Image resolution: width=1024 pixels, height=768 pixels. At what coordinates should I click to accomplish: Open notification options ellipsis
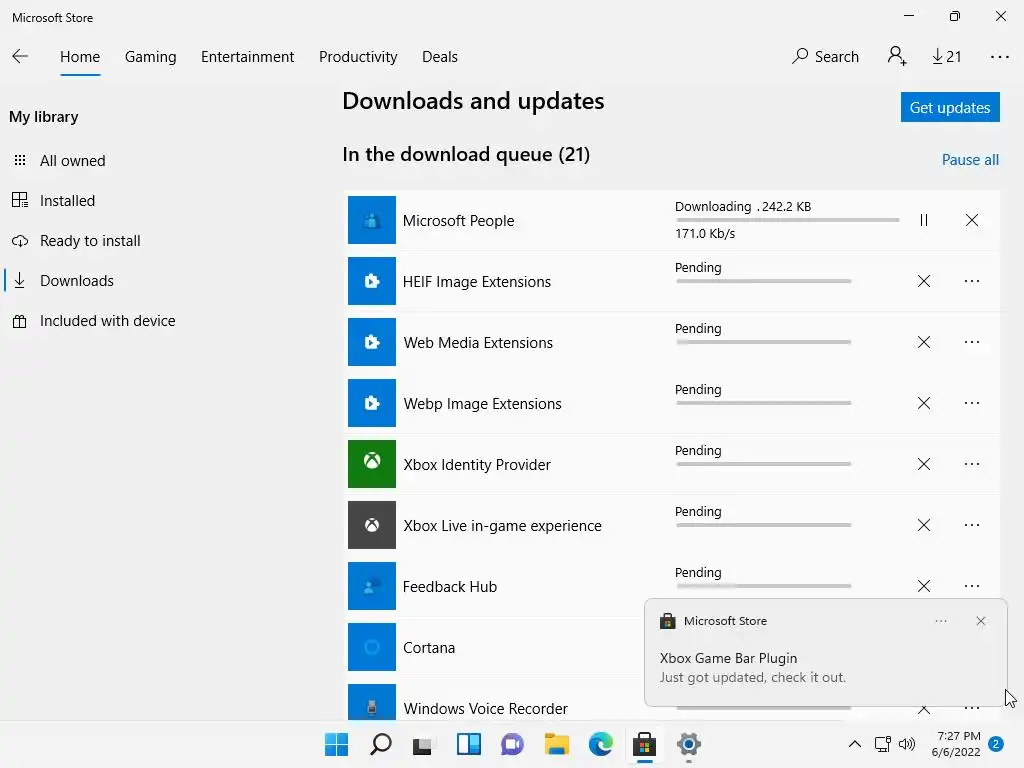940,621
